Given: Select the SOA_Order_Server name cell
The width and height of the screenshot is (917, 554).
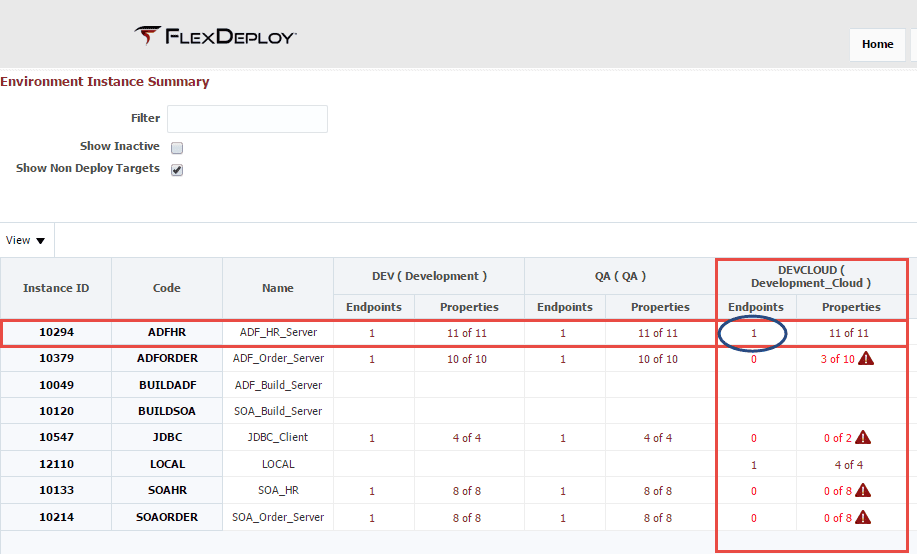Looking at the screenshot, I should coord(278,518).
